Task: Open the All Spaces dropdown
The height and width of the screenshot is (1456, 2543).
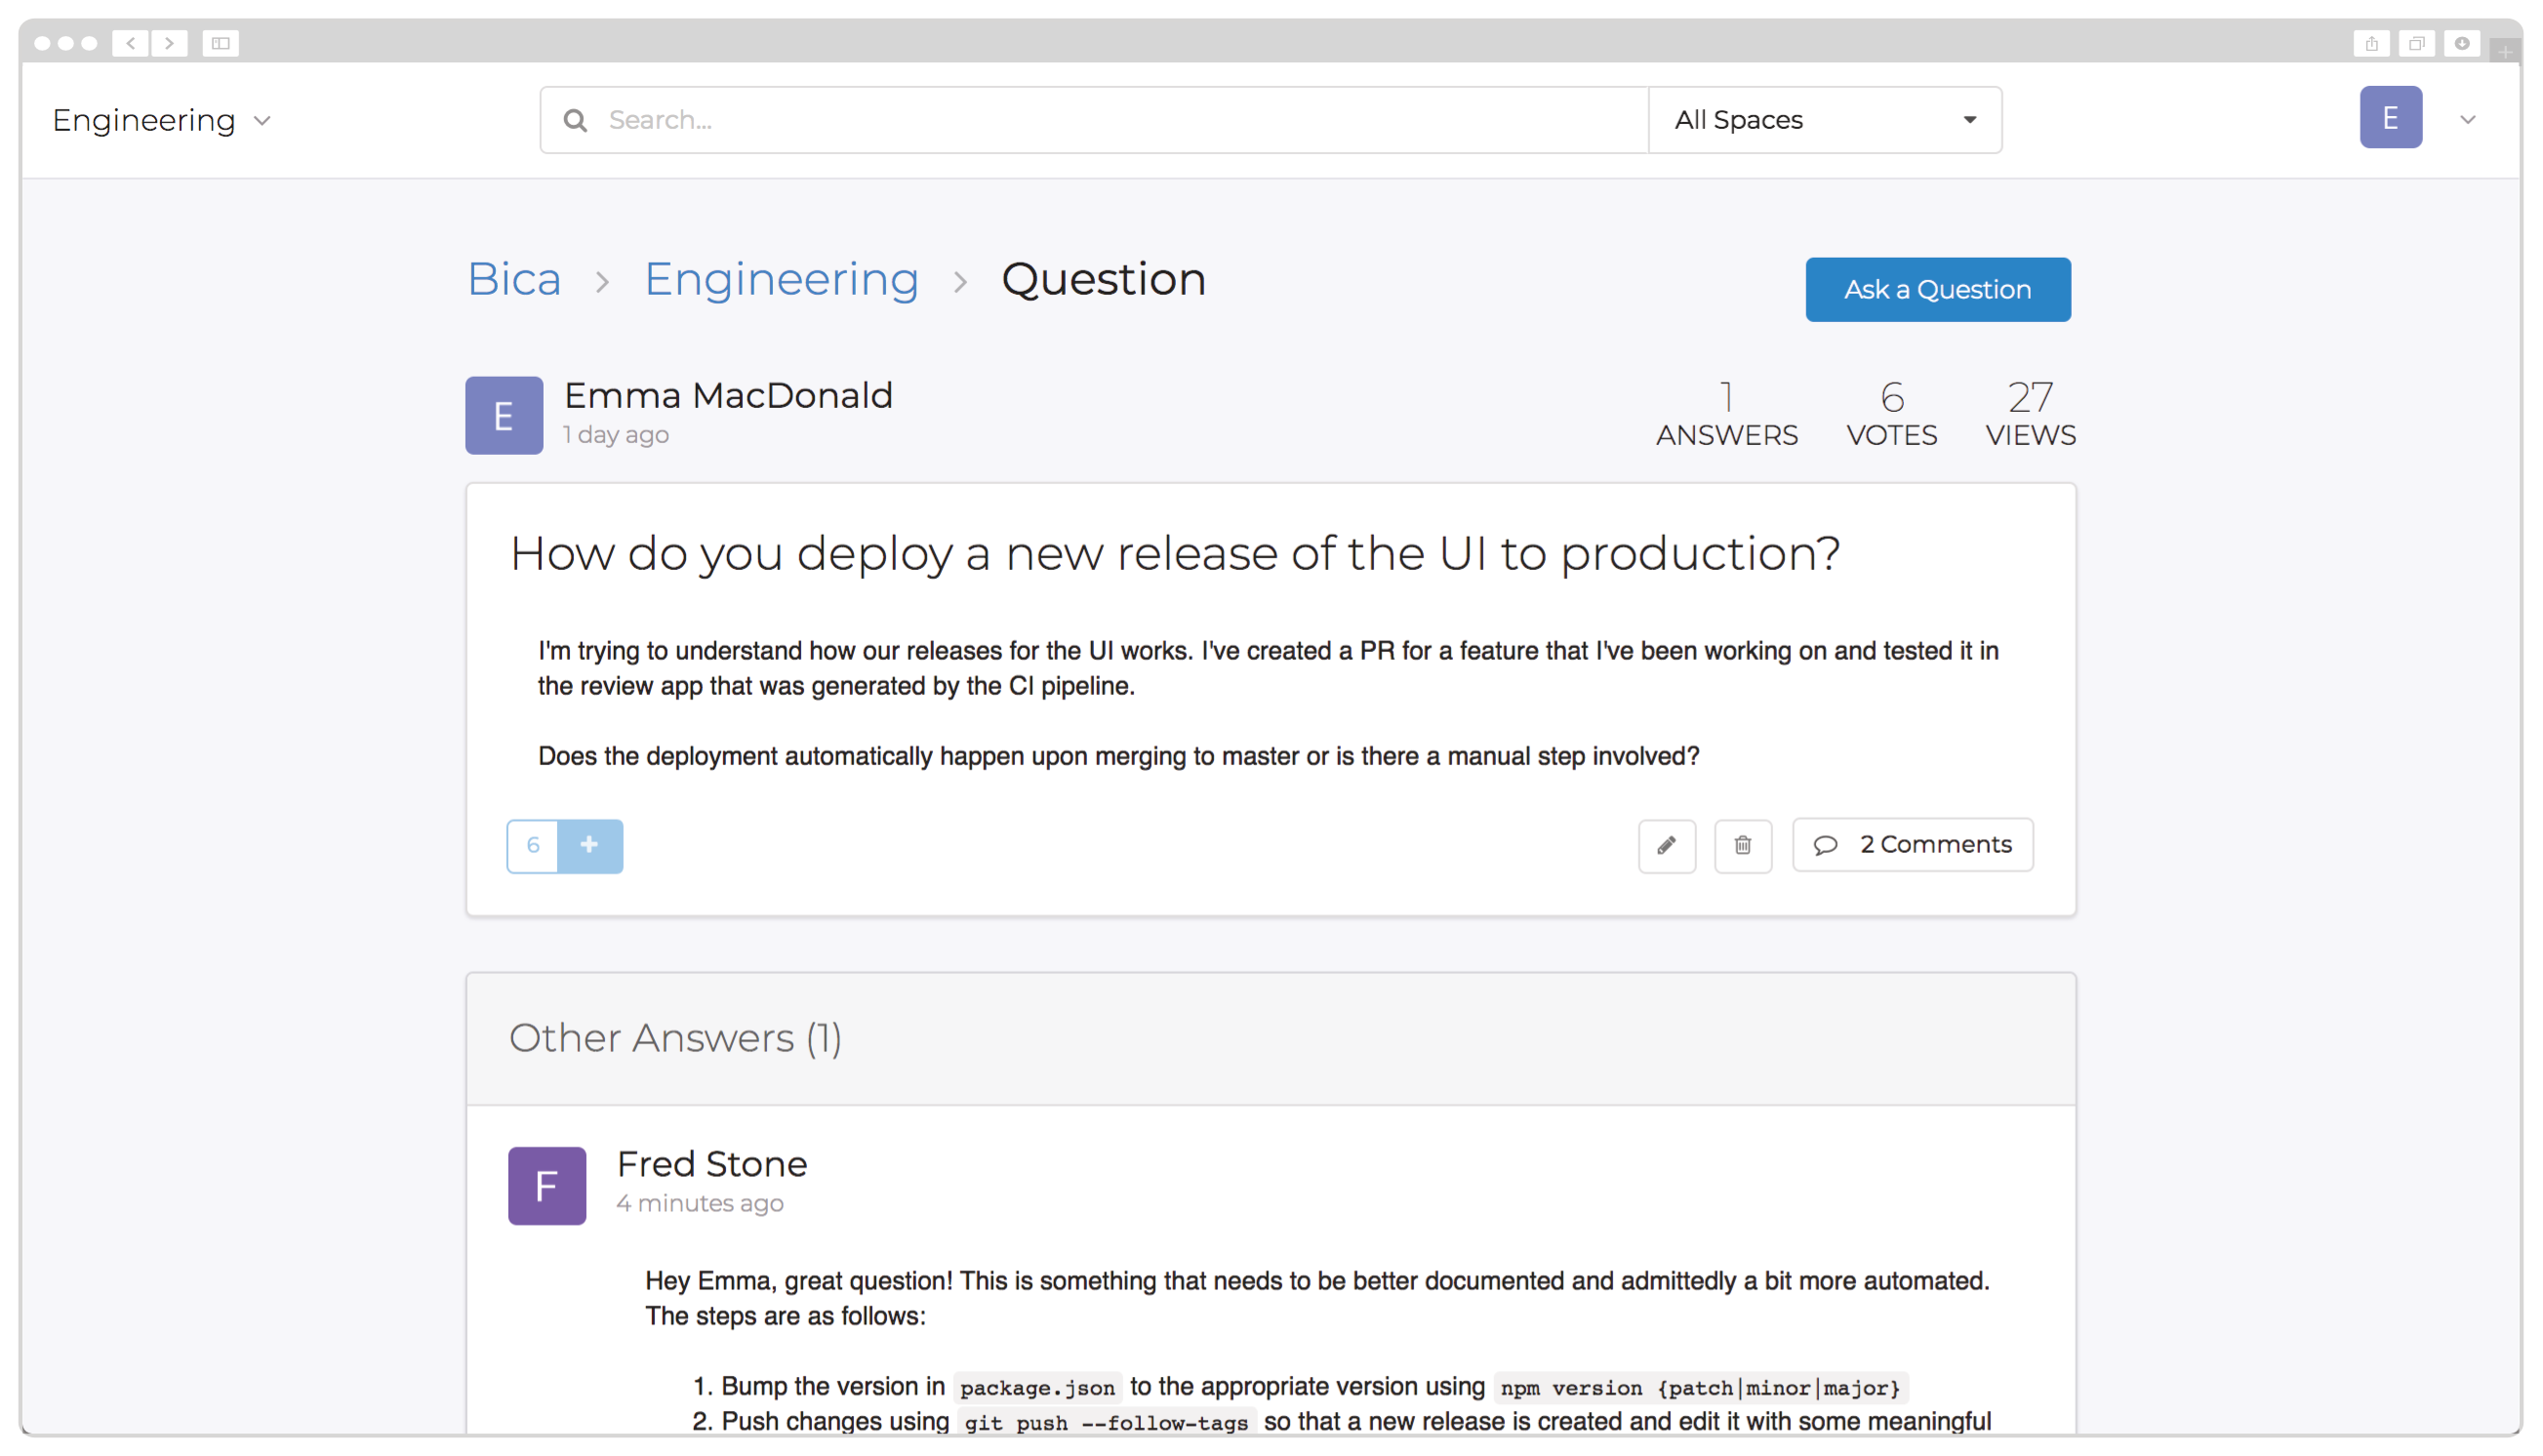Action: pyautogui.click(x=1824, y=120)
